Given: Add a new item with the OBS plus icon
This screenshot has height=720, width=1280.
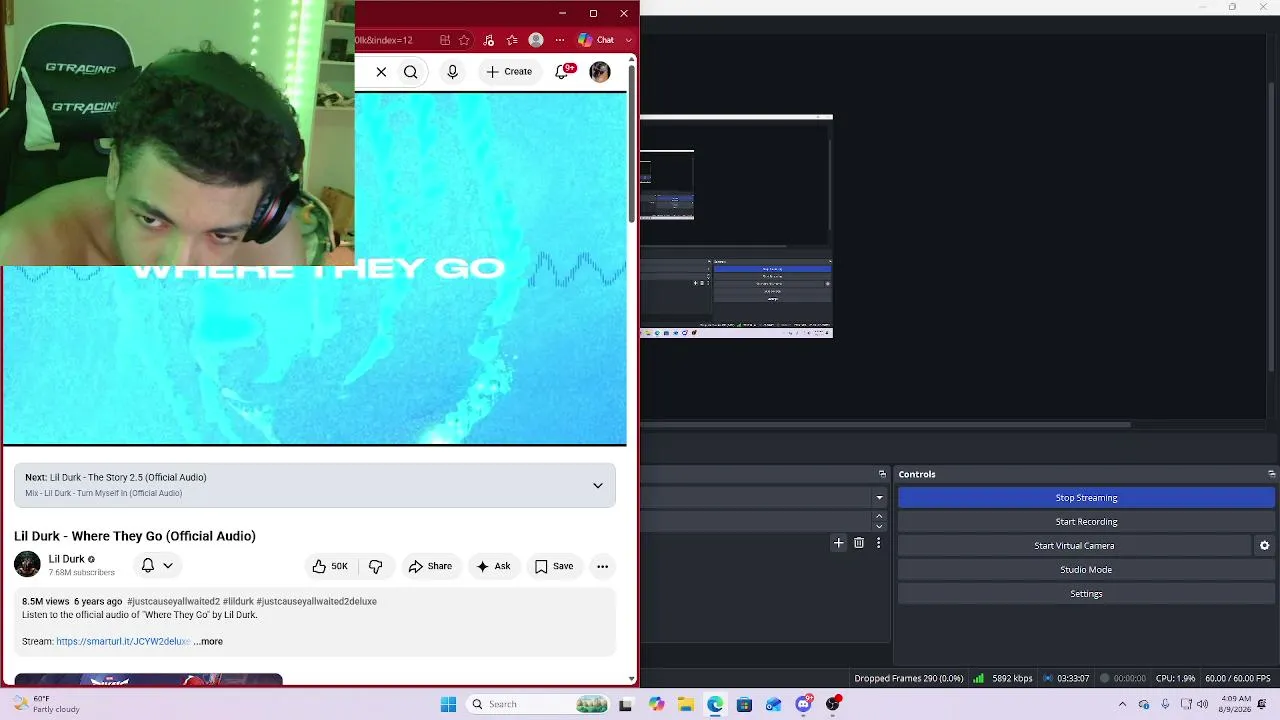Looking at the screenshot, I should point(838,543).
